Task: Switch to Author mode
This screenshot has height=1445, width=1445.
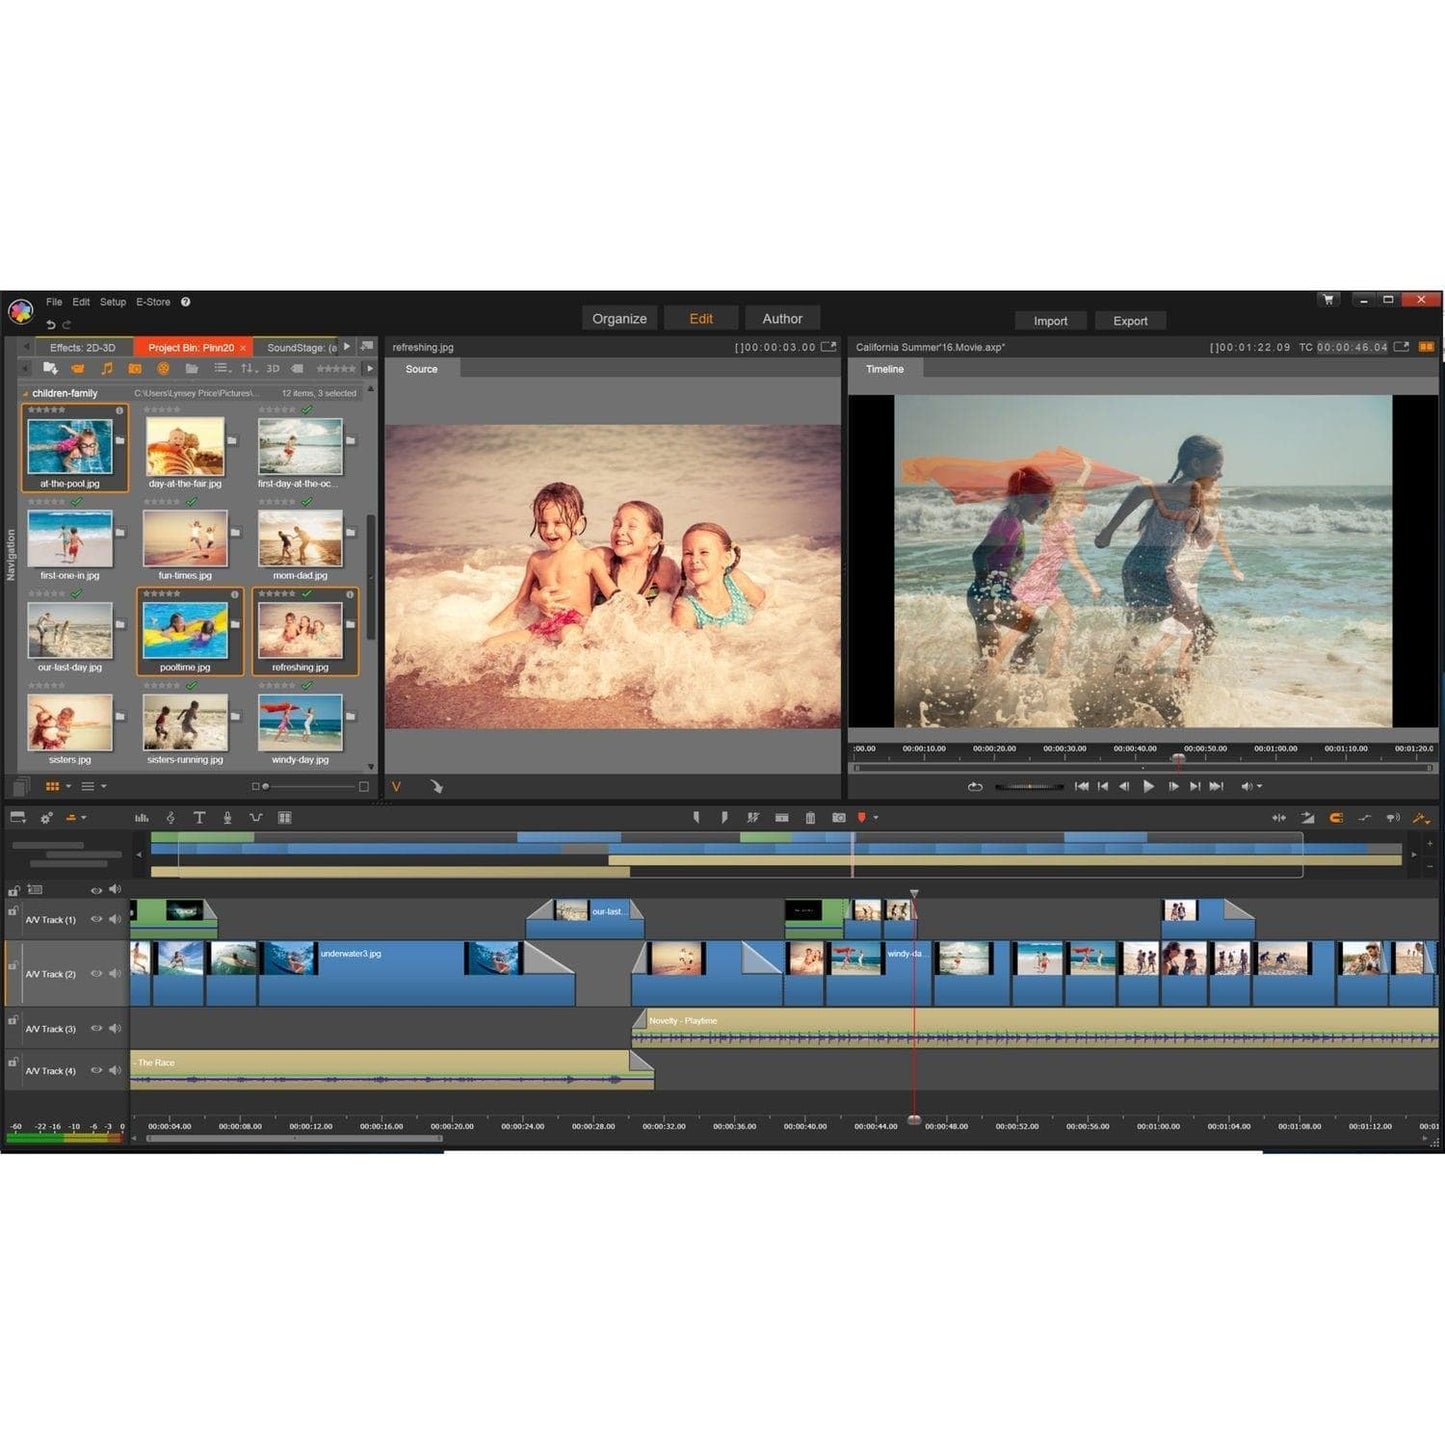Action: [783, 317]
